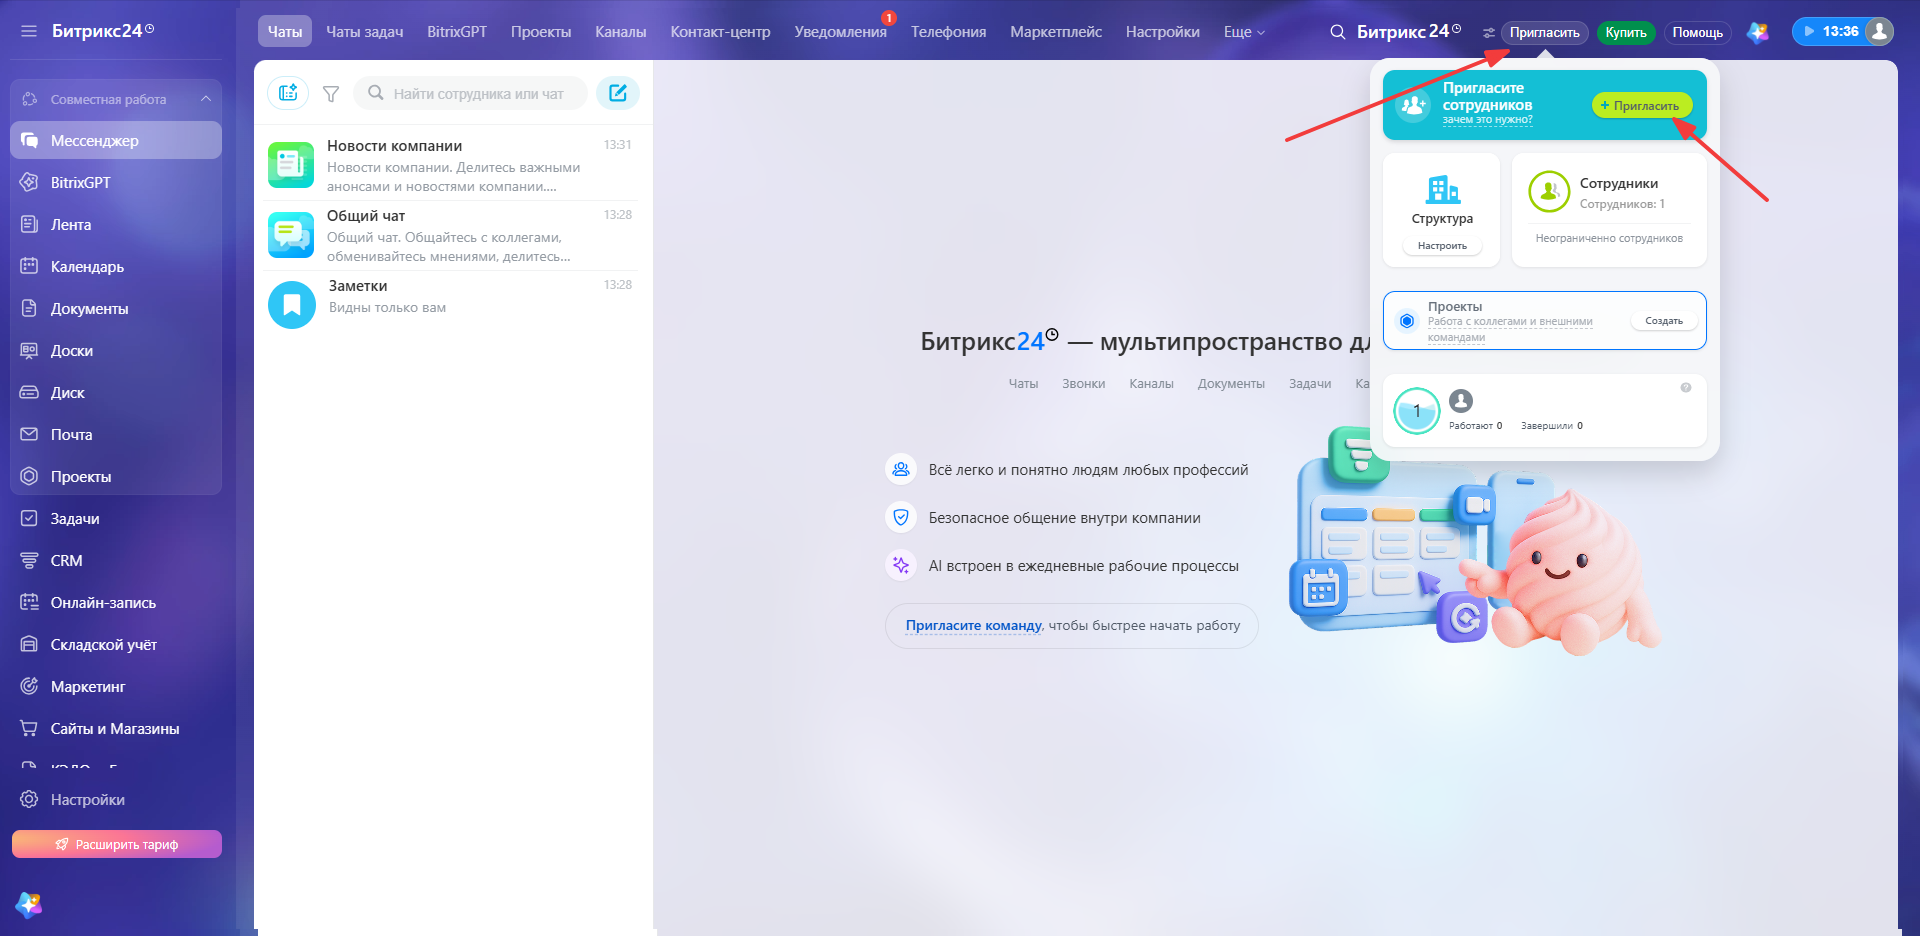This screenshot has width=1920, height=936.
Task: Click the colorful AI assistant icon at bottom left
Action: tap(28, 905)
